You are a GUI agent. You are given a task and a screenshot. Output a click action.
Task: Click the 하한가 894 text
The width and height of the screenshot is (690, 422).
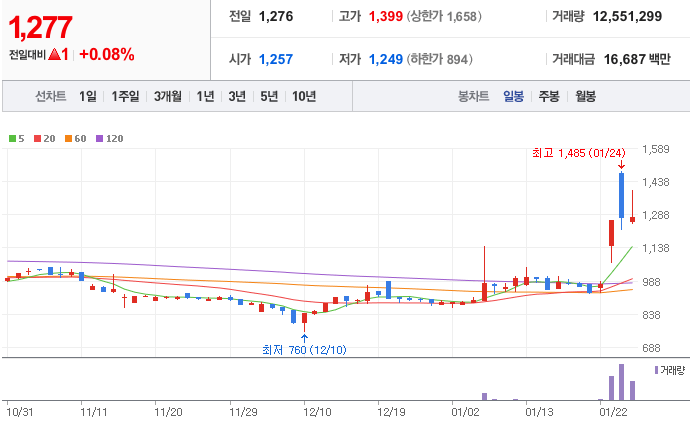point(440,59)
